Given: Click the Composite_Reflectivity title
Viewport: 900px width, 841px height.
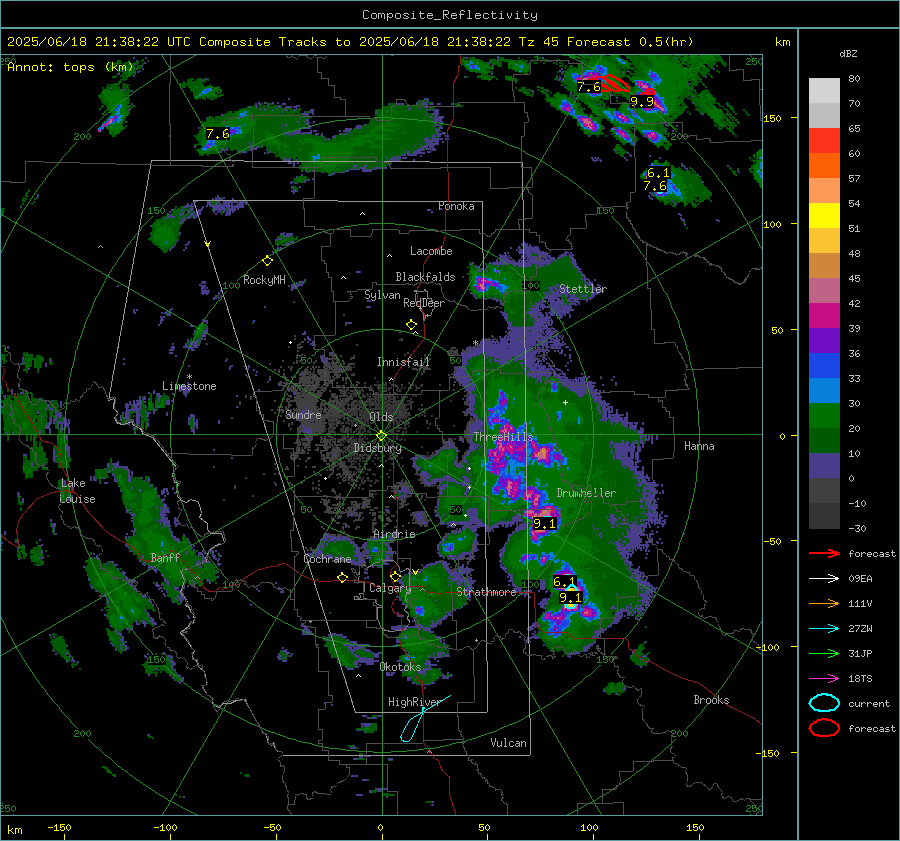Looking at the screenshot, I should point(449,15).
